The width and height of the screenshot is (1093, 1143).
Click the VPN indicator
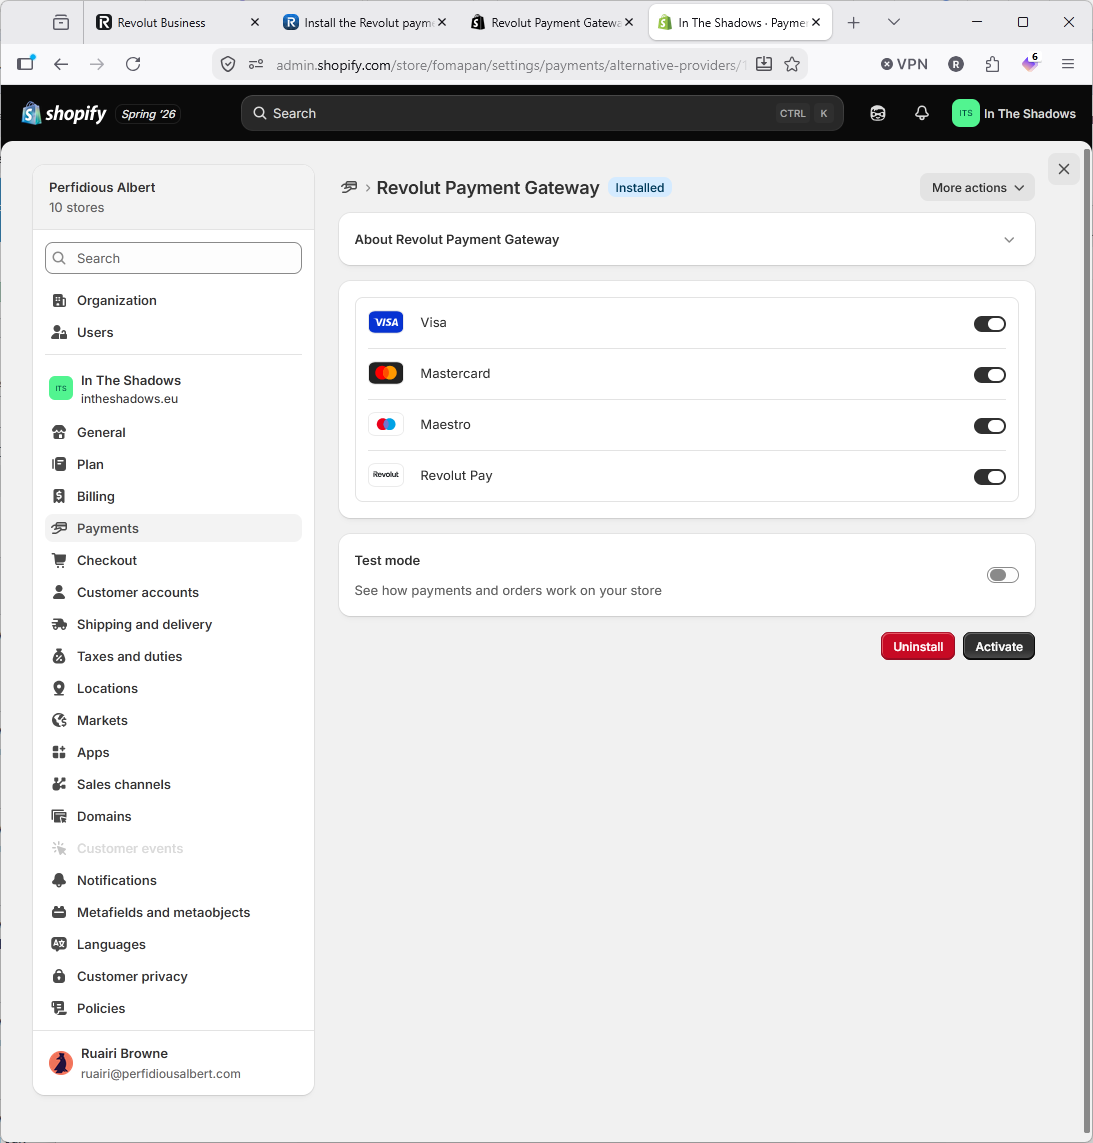[904, 64]
